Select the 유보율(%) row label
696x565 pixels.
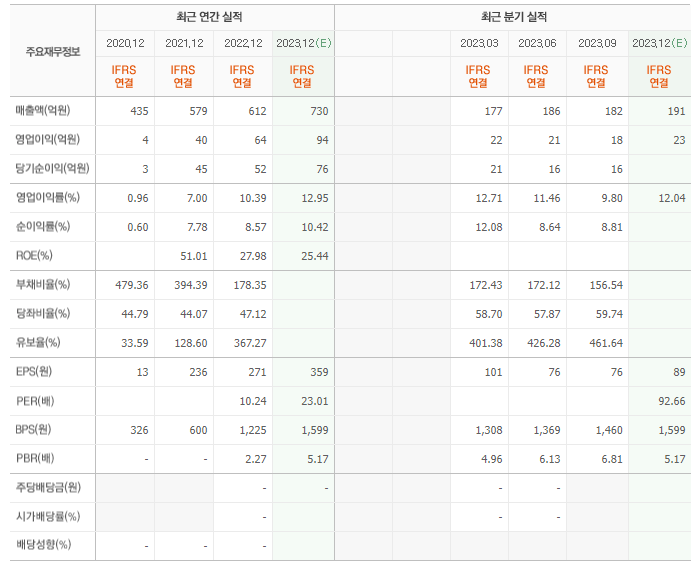[38, 342]
